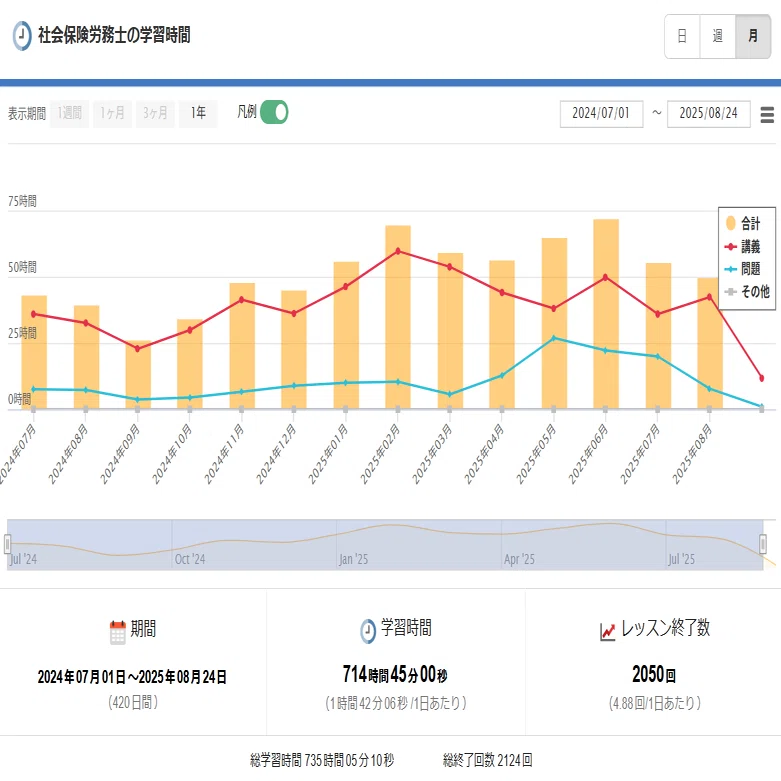
Task: Click 問題 data point for 2025年05月
Action: pyautogui.click(x=554, y=338)
